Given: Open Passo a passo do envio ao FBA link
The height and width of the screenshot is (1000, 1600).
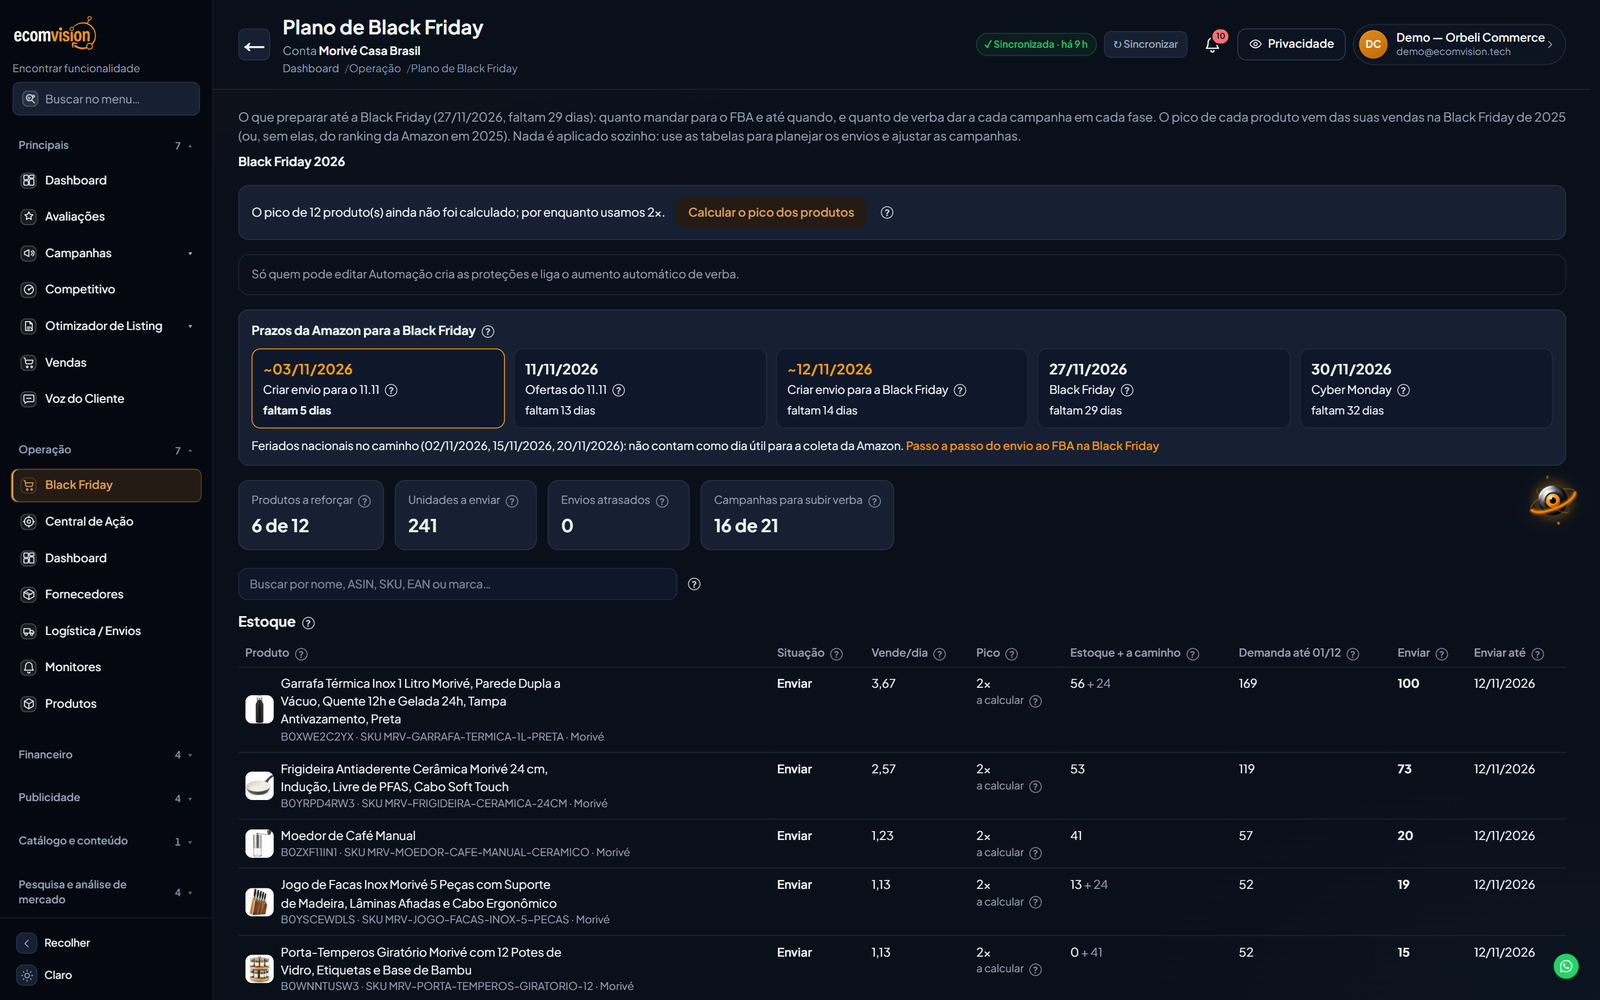Looking at the screenshot, I should (1032, 446).
